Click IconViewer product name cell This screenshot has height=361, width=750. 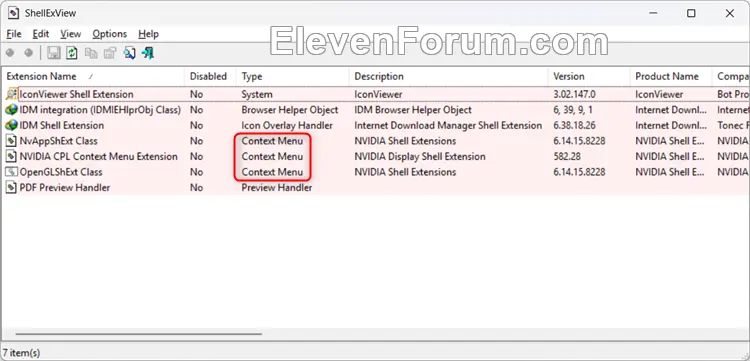click(659, 94)
